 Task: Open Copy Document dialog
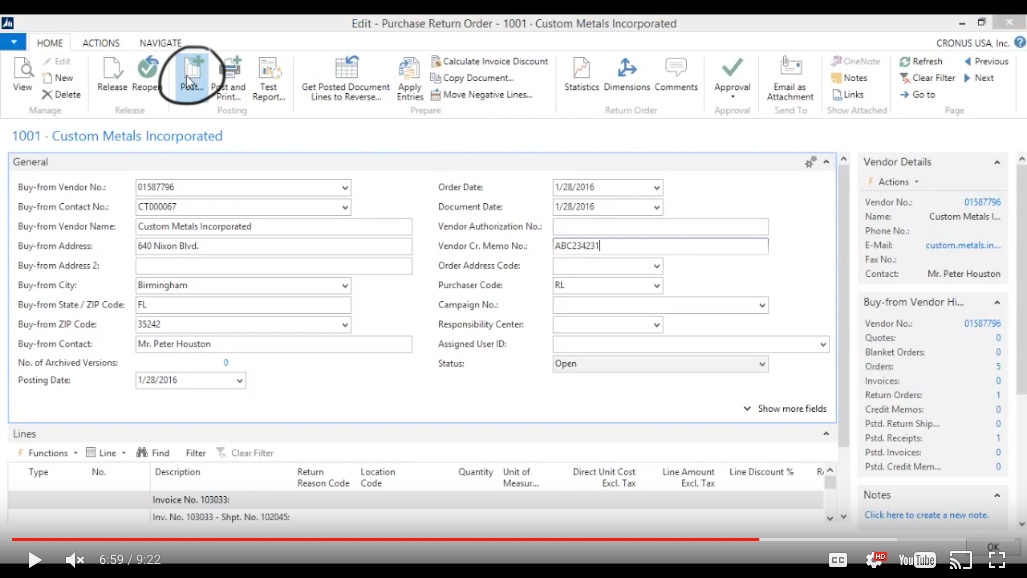click(x=472, y=78)
